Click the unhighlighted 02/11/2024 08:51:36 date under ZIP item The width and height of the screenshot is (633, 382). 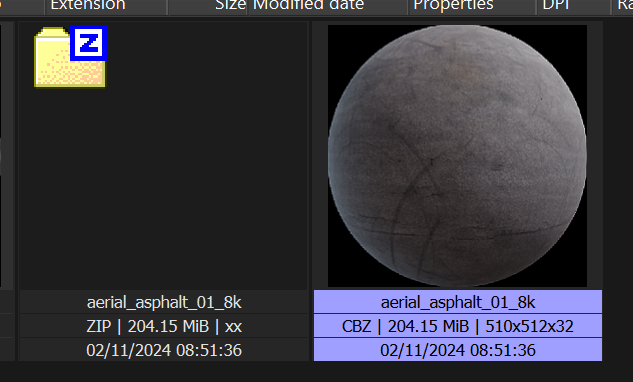coord(164,350)
